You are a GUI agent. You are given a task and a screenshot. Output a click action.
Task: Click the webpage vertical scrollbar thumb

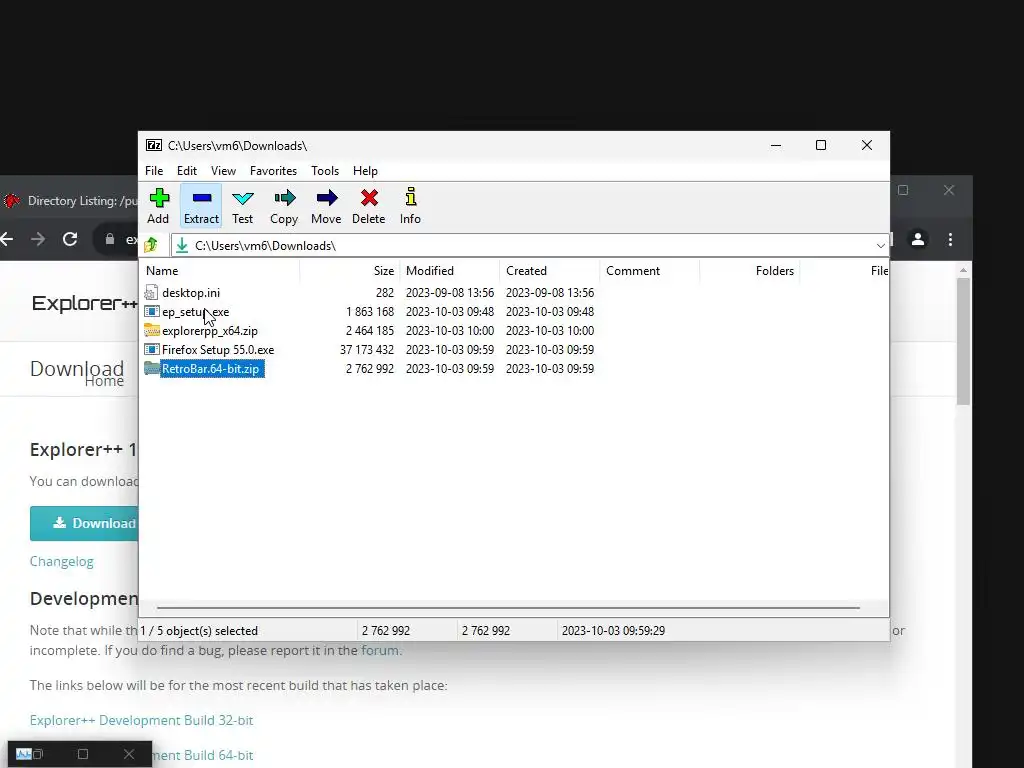coord(963,341)
